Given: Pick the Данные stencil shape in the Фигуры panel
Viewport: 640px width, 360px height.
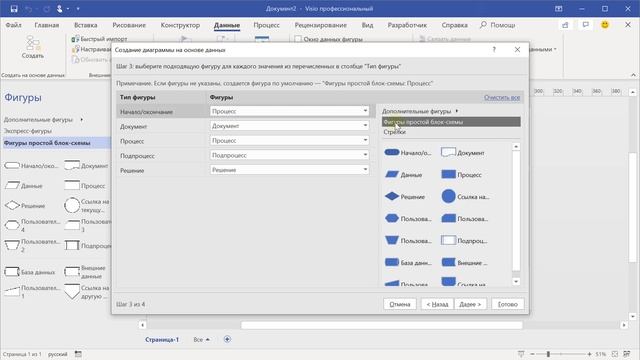Looking at the screenshot, I should (x=24, y=186).
